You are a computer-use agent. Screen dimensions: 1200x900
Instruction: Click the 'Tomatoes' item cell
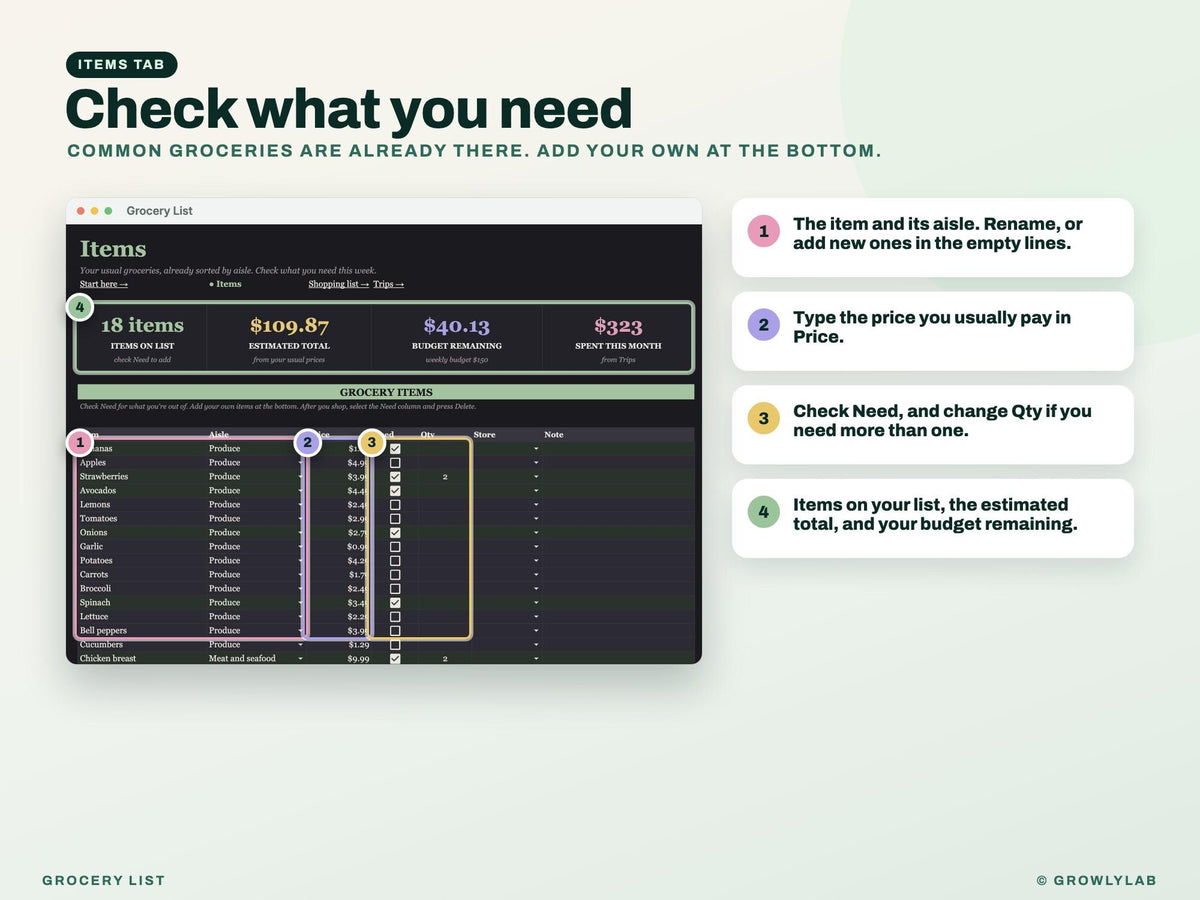142,519
